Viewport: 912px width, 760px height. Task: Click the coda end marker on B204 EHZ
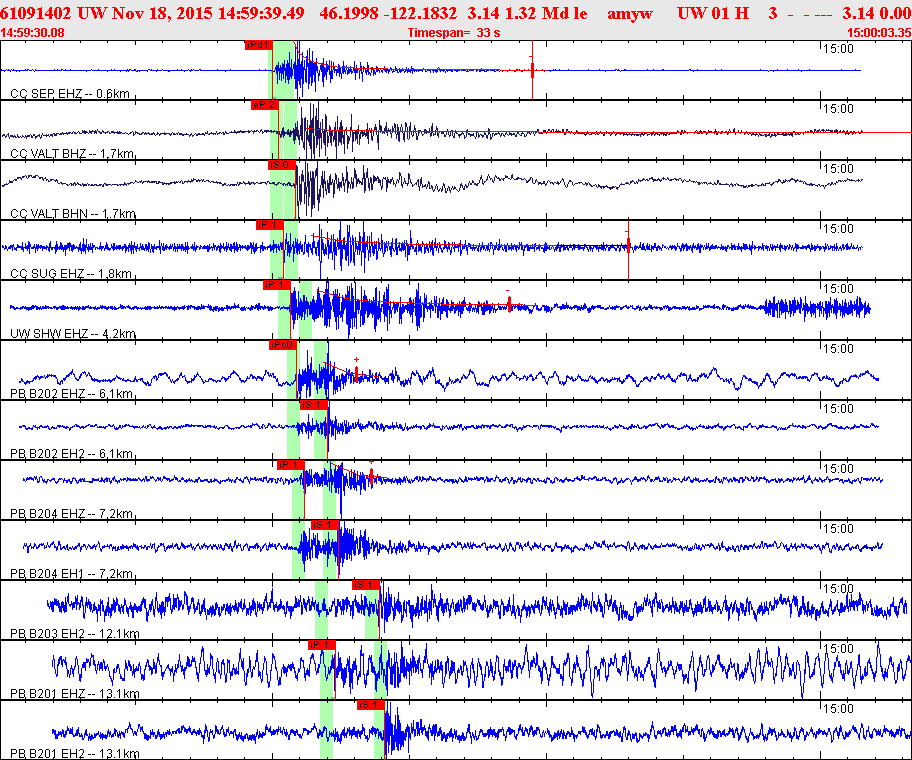(x=371, y=475)
